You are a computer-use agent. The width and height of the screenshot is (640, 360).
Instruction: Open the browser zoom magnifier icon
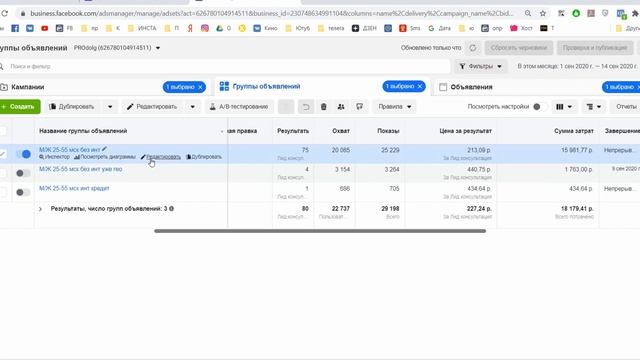click(x=528, y=13)
